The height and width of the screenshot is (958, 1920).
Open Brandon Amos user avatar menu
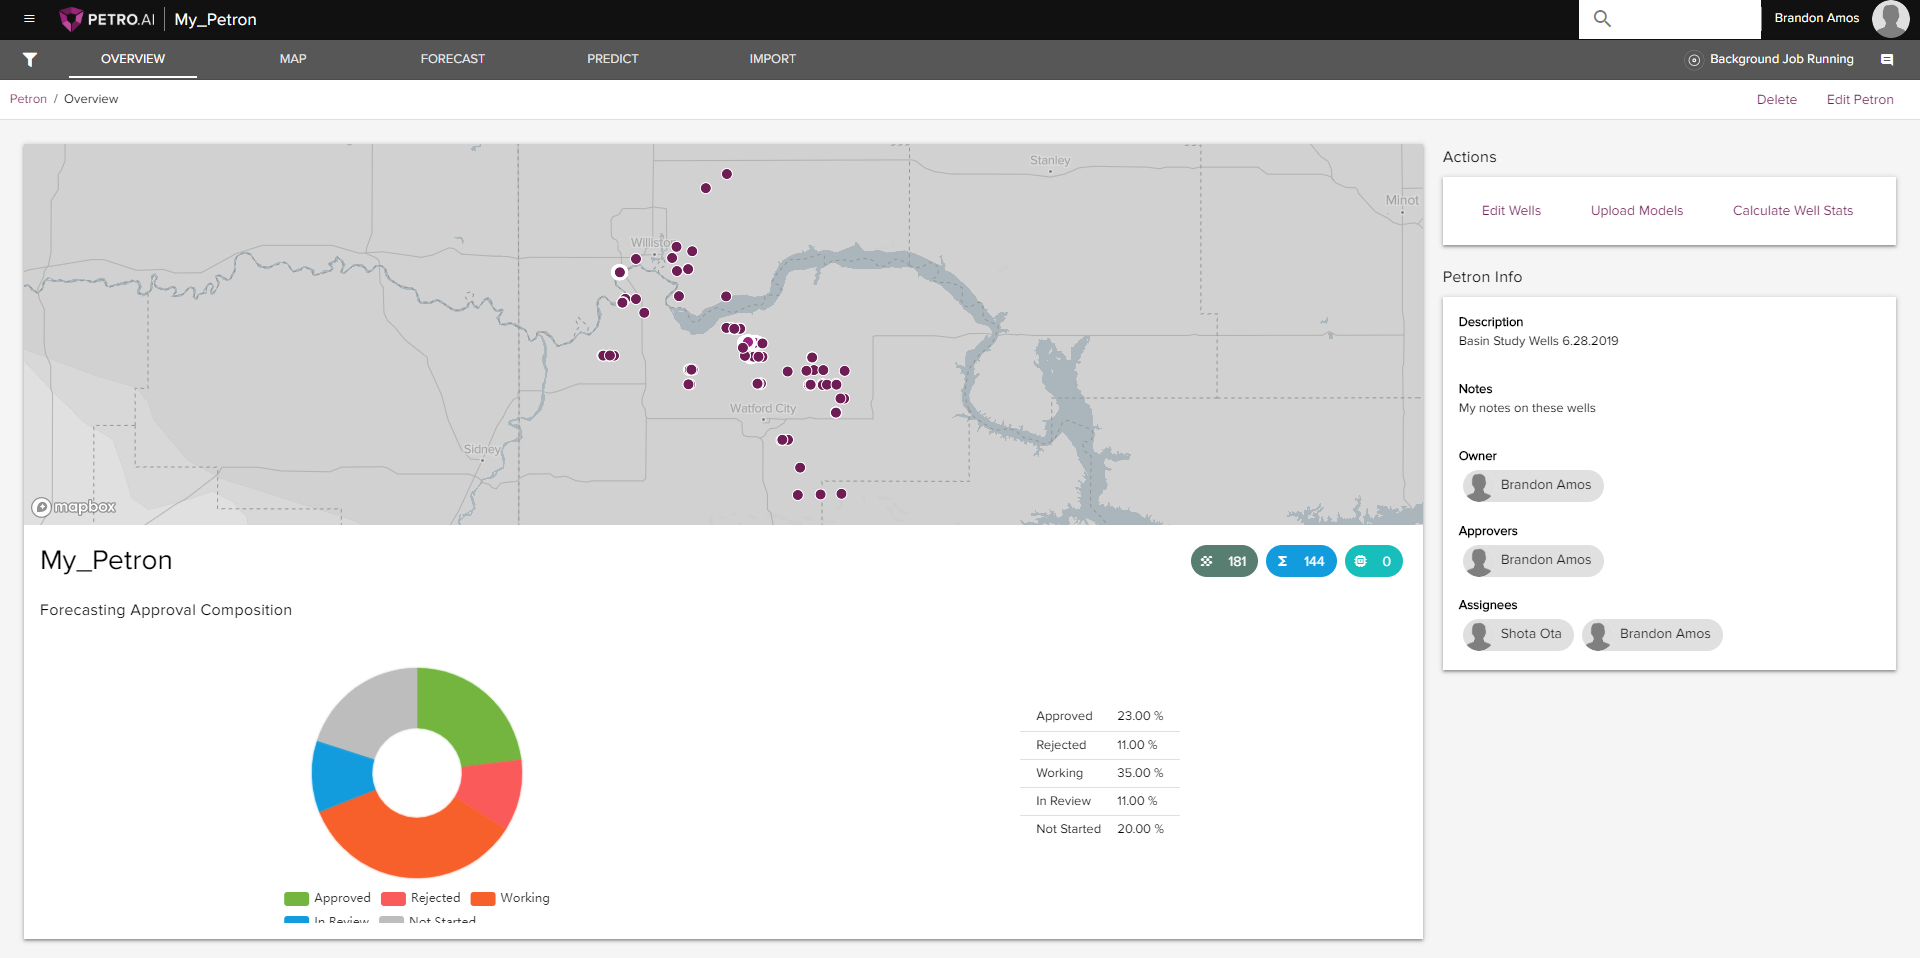coord(1889,19)
